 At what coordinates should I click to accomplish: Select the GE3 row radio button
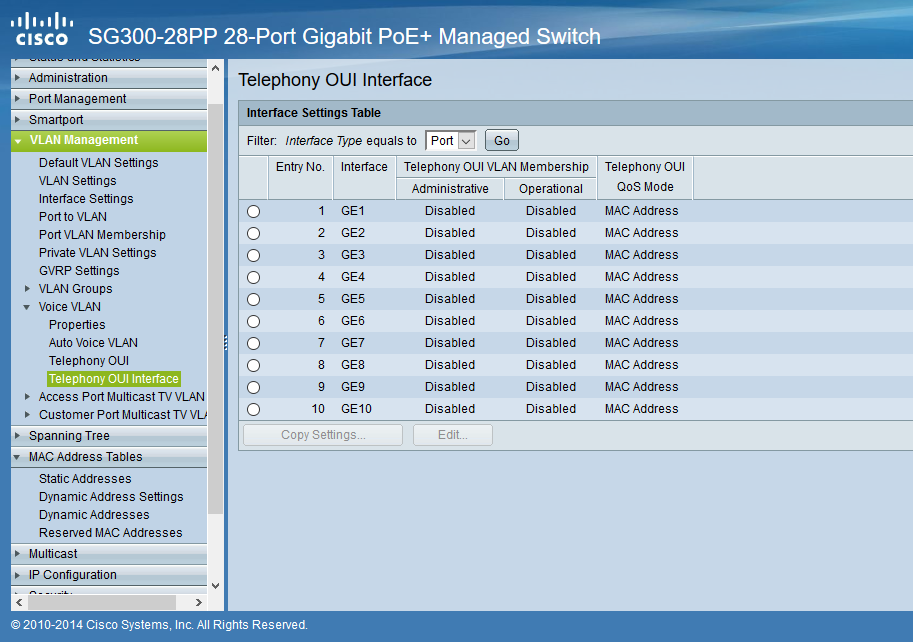[253, 256]
